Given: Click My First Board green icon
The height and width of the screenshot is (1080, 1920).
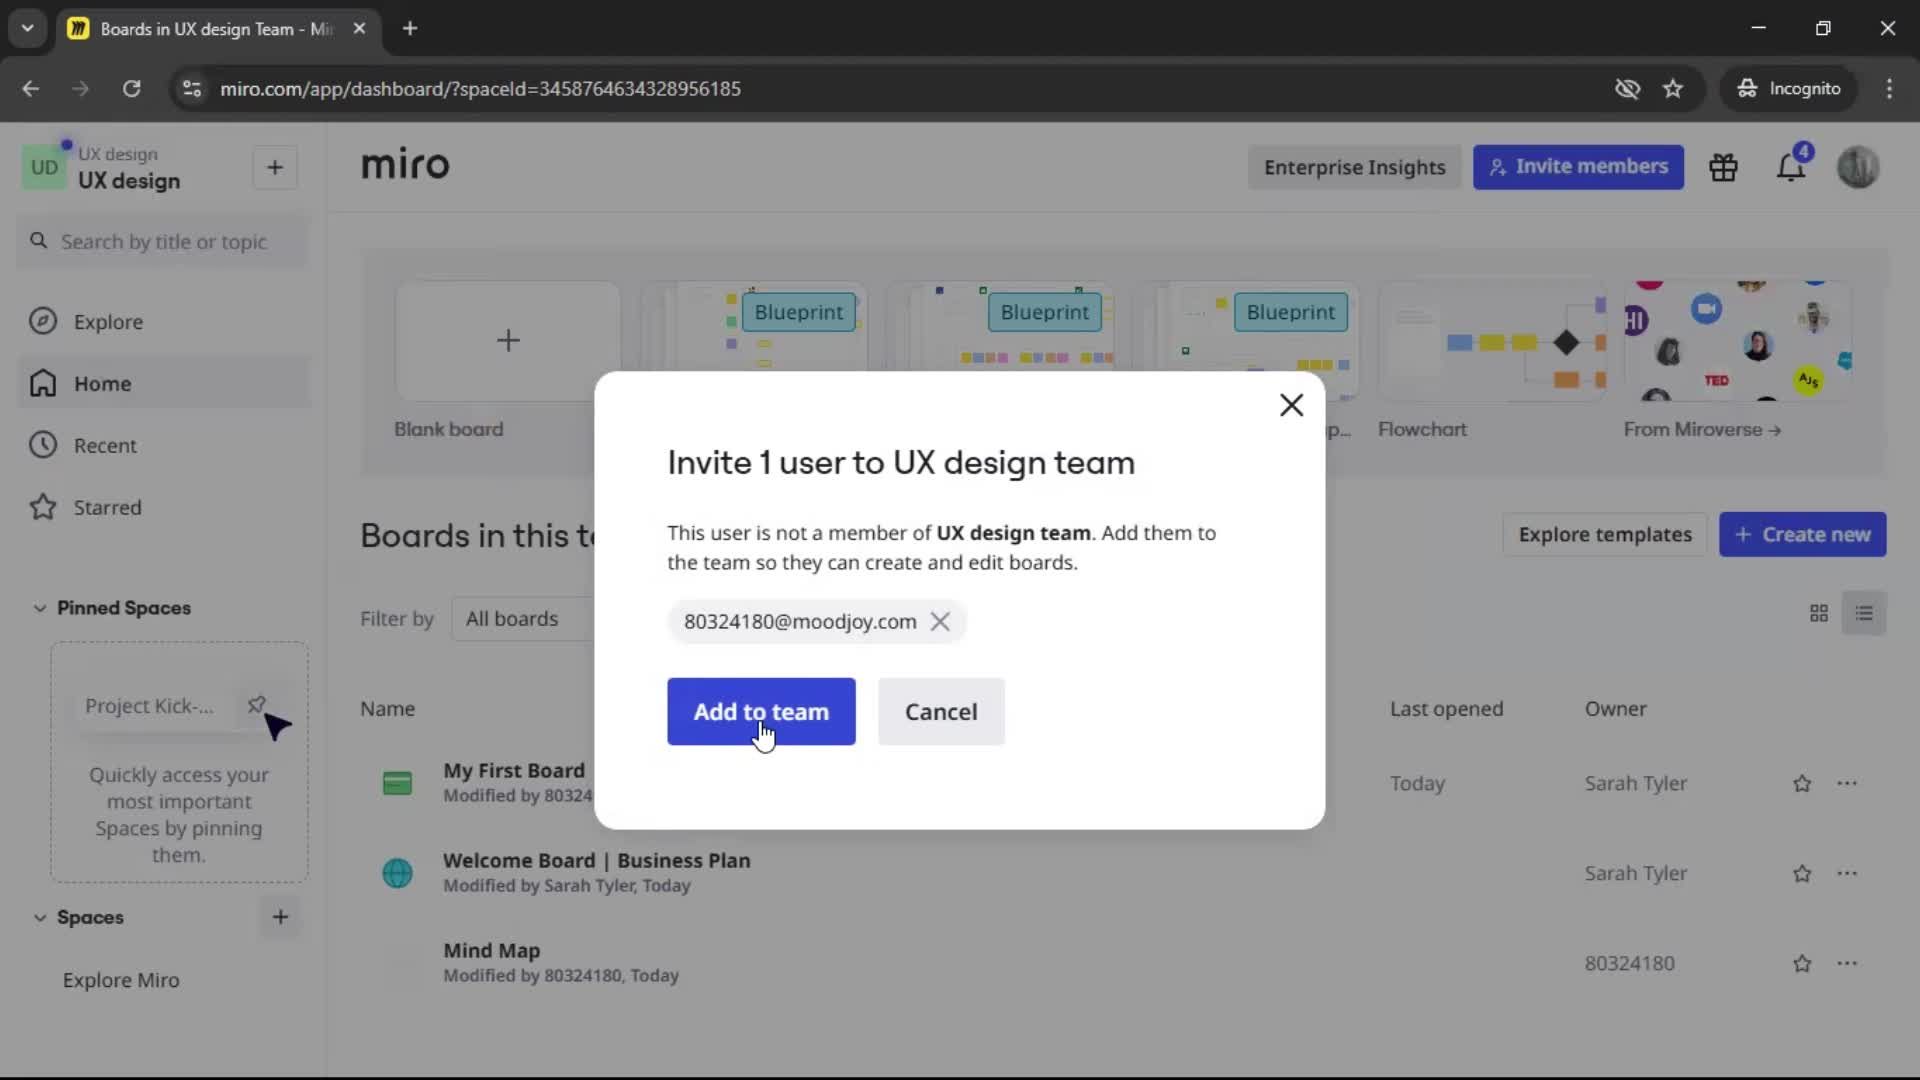Looking at the screenshot, I should [397, 783].
